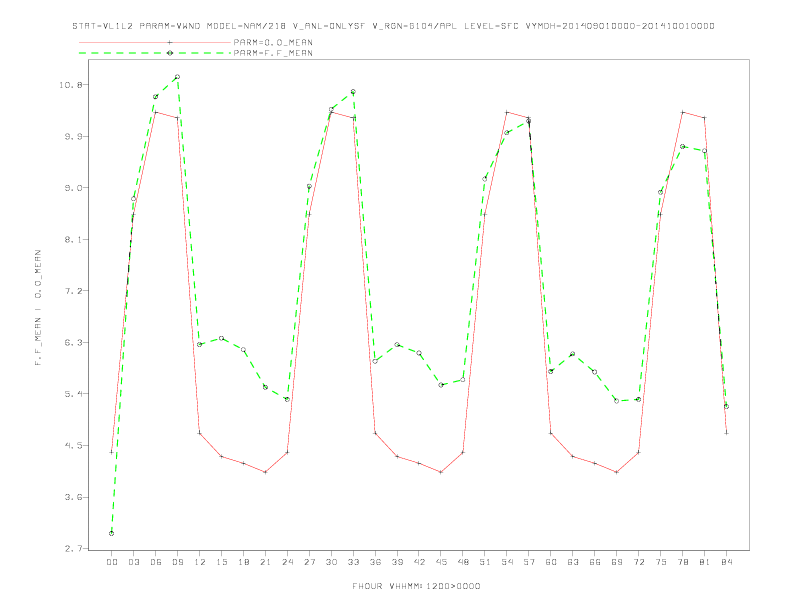Click the x-axis tick label 75
Viewport: 792px width, 612px height.
click(661, 562)
